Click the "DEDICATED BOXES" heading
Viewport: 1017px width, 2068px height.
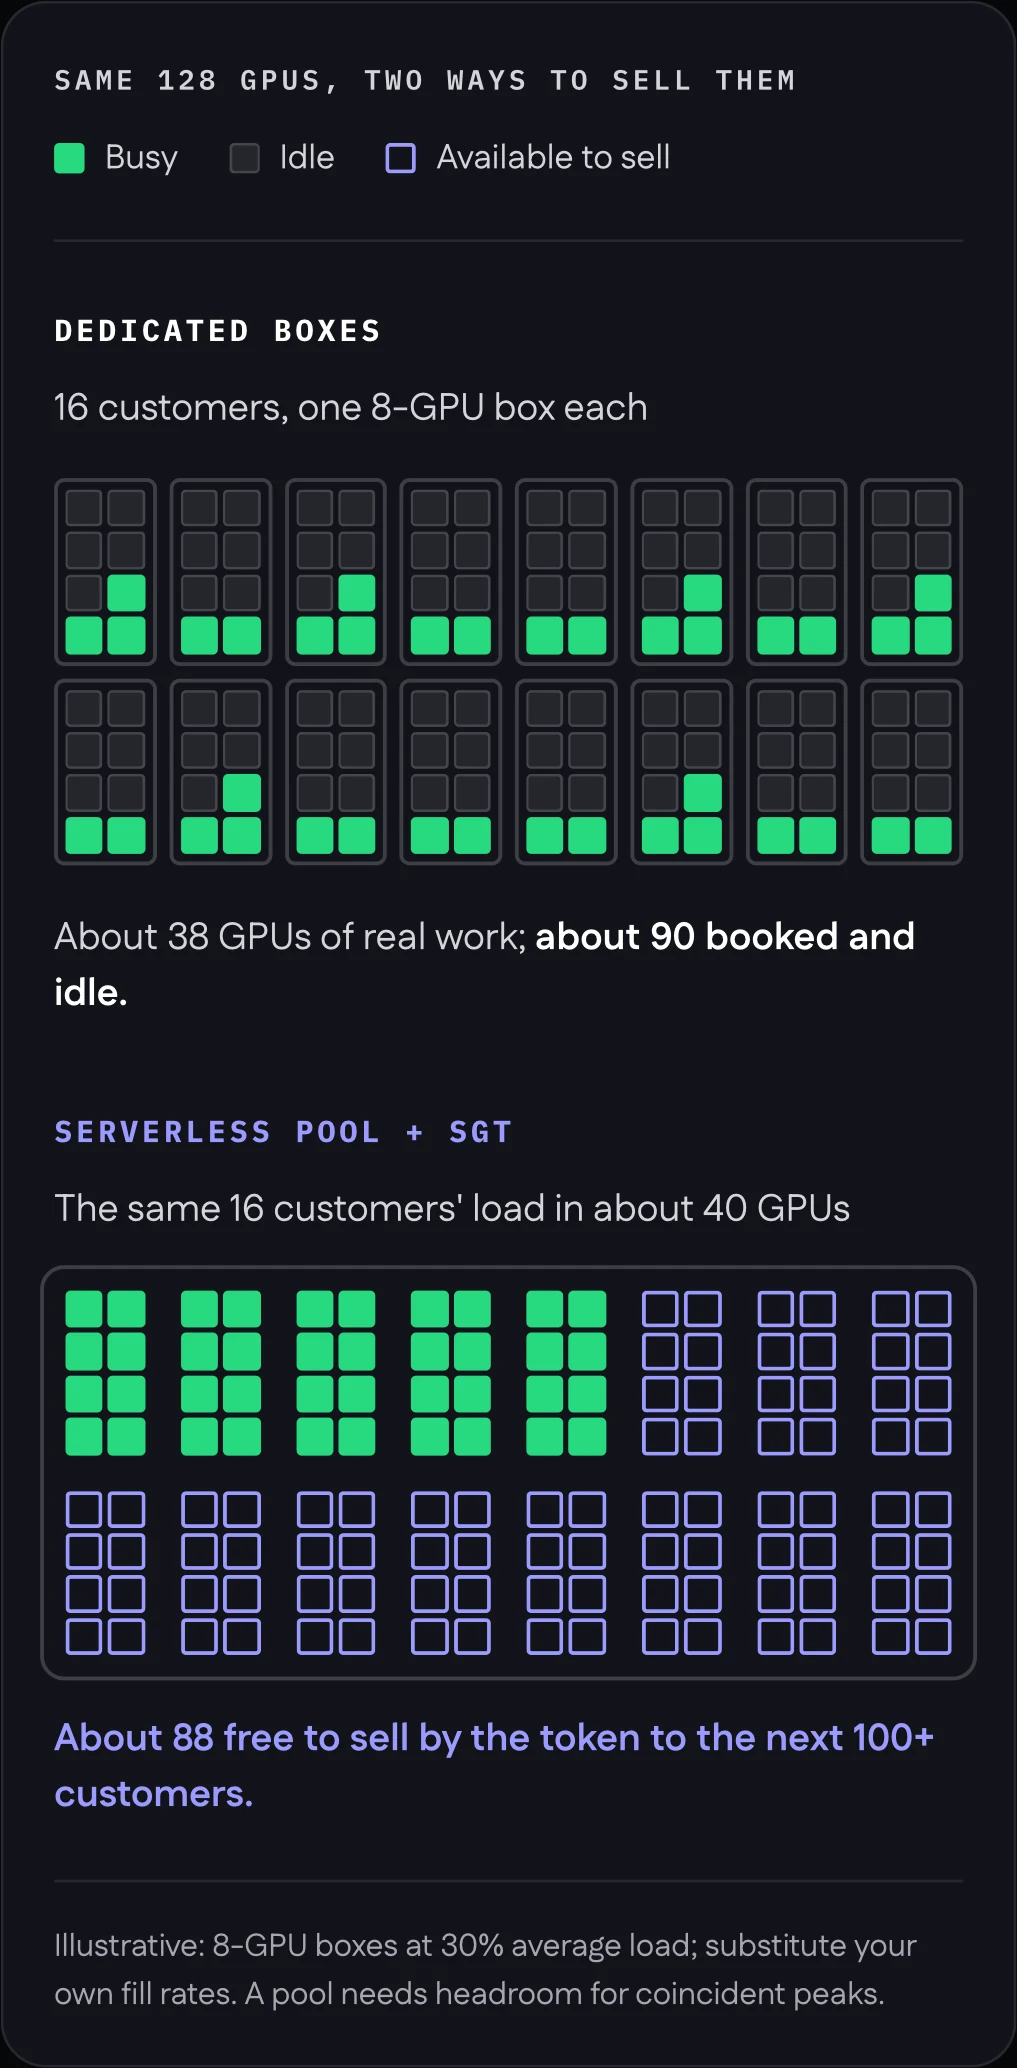click(218, 331)
